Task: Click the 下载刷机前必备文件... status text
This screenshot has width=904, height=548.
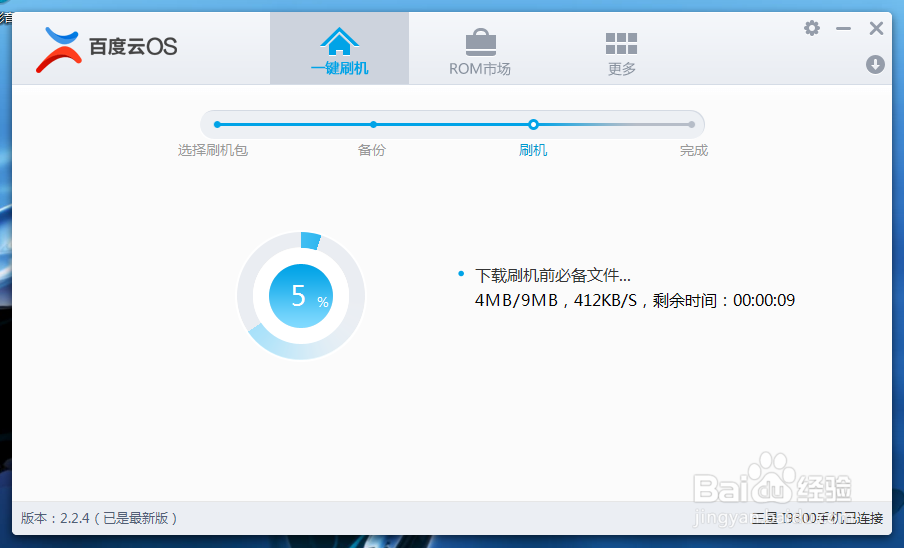Action: coord(552,275)
